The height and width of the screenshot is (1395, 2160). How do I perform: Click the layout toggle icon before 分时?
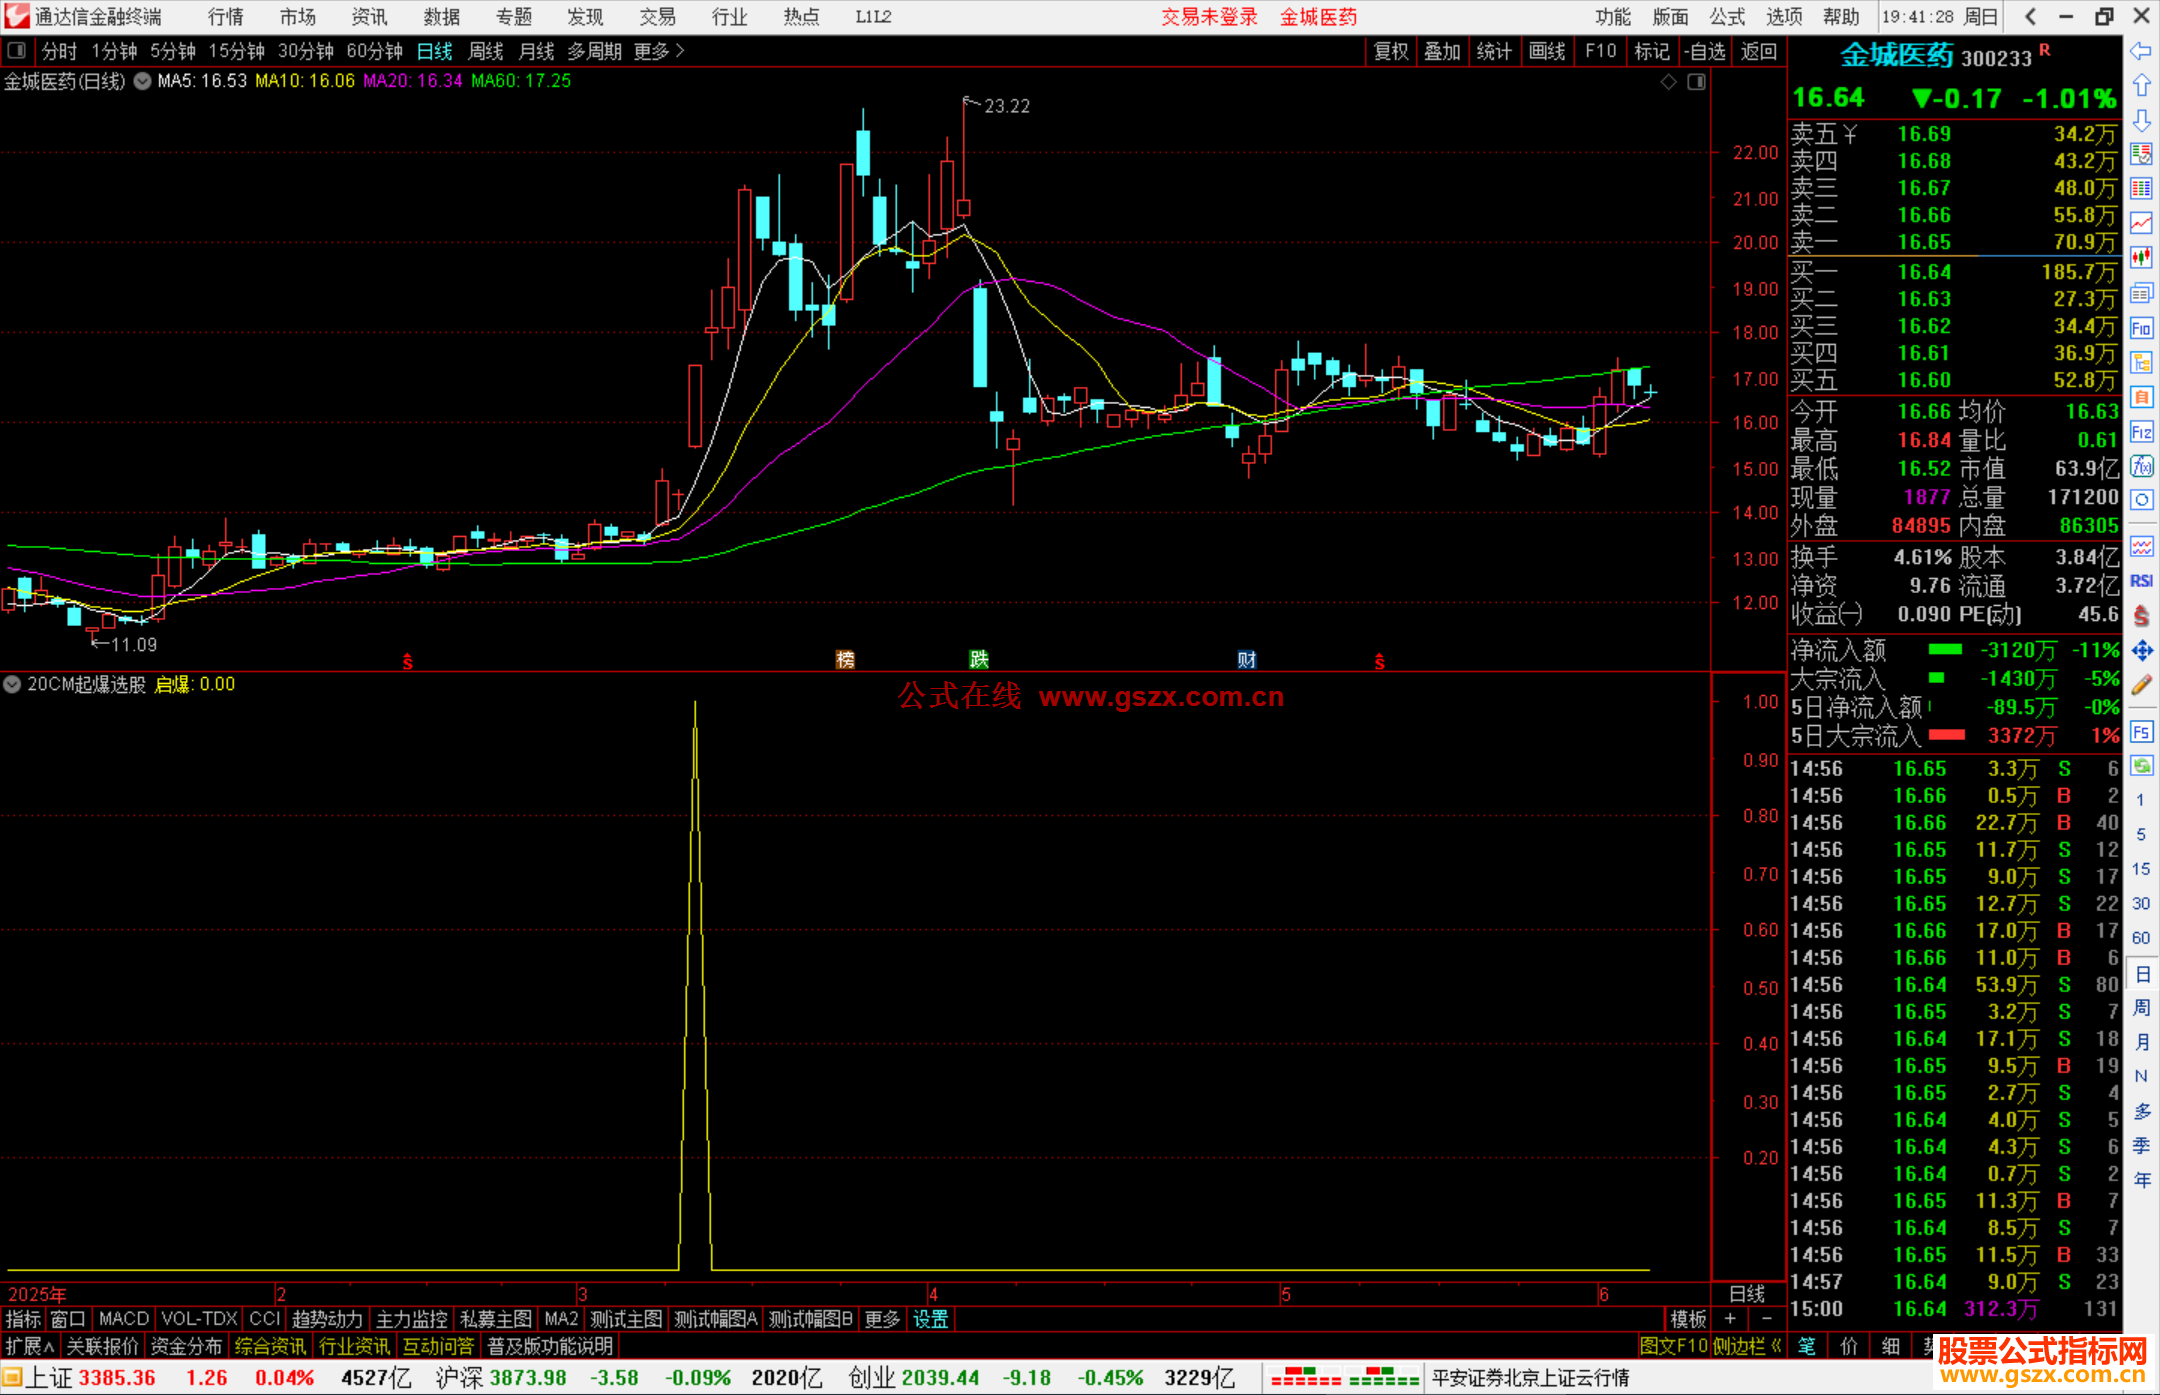pyautogui.click(x=17, y=50)
